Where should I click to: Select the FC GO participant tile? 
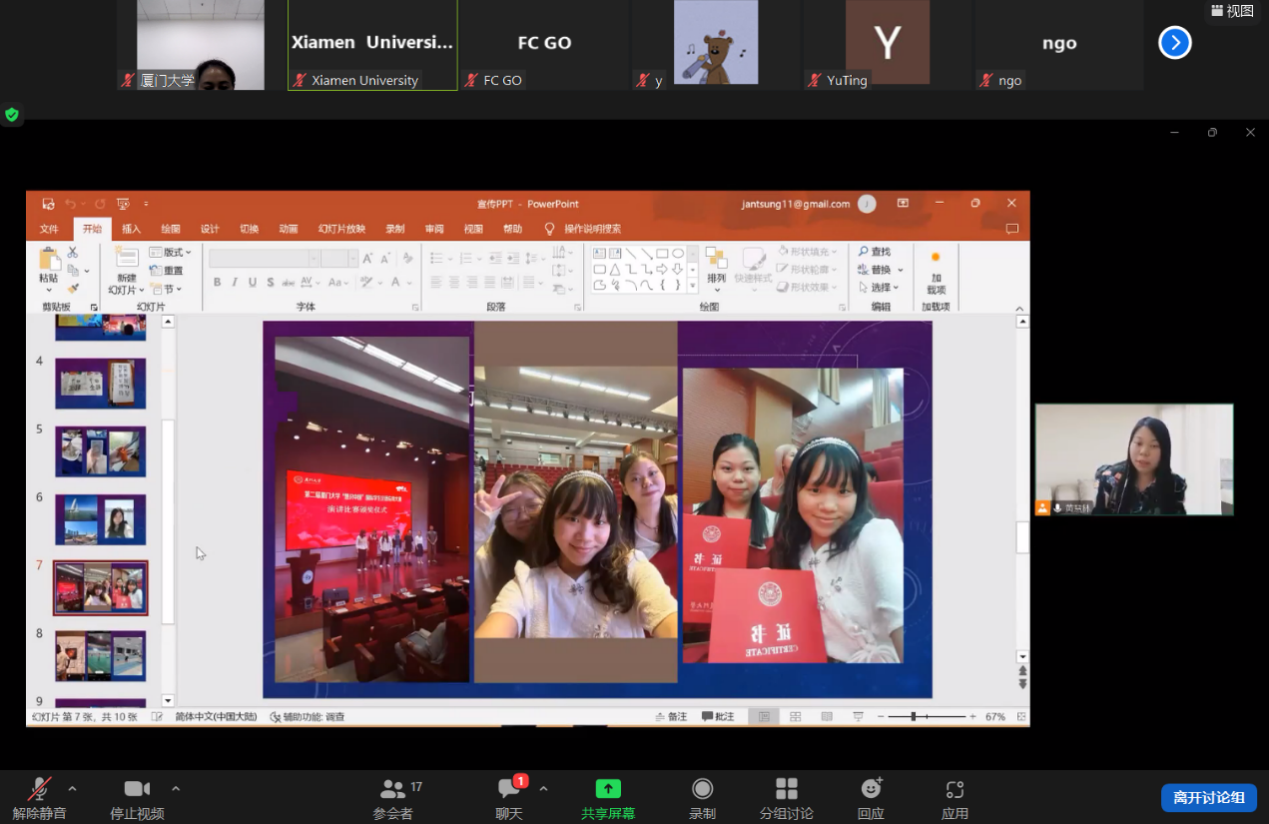click(x=544, y=45)
